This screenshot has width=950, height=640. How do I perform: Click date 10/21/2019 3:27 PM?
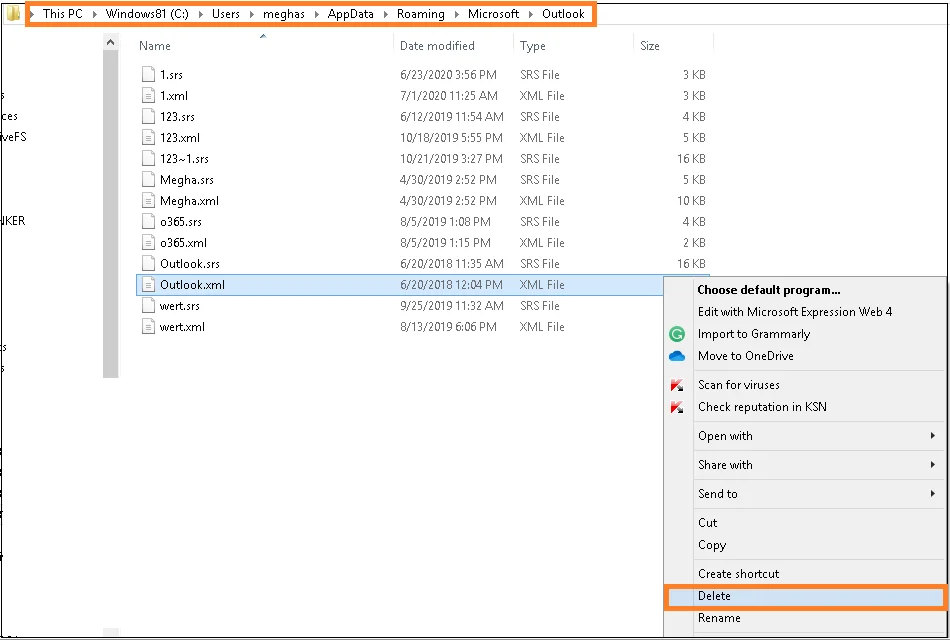pos(451,159)
